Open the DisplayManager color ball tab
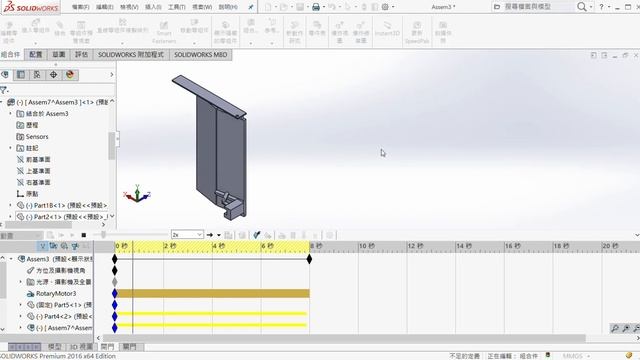 70,75
